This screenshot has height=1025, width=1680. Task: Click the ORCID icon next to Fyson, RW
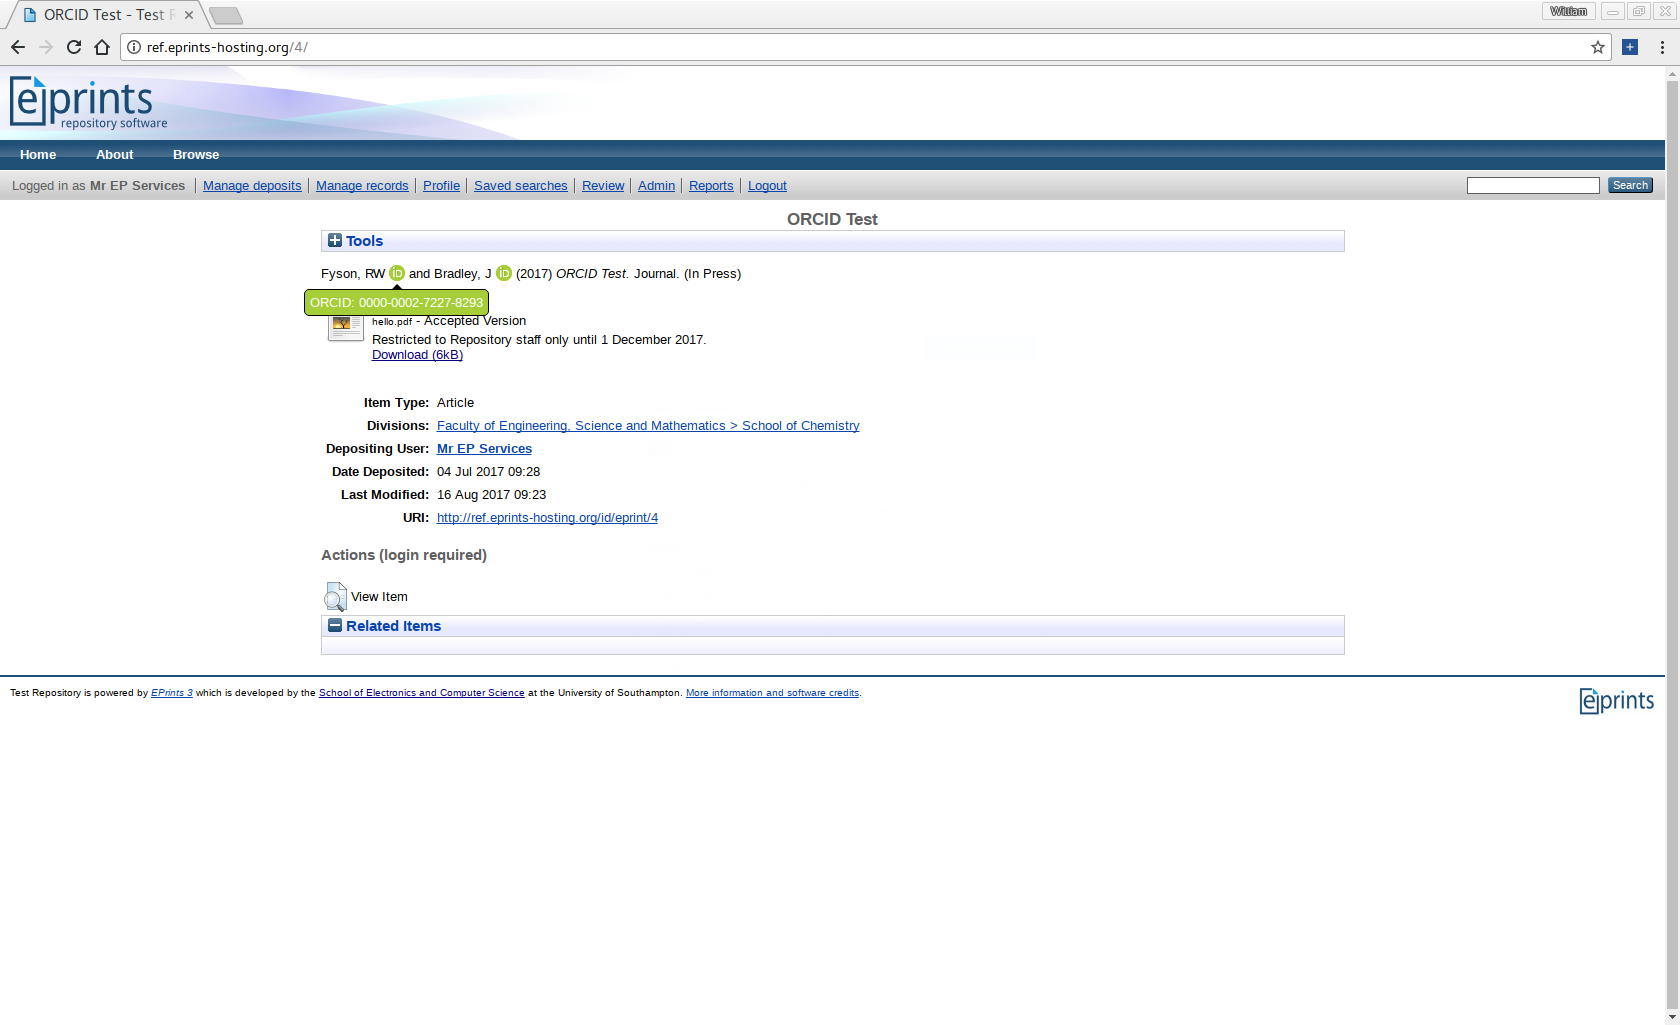tap(397, 274)
